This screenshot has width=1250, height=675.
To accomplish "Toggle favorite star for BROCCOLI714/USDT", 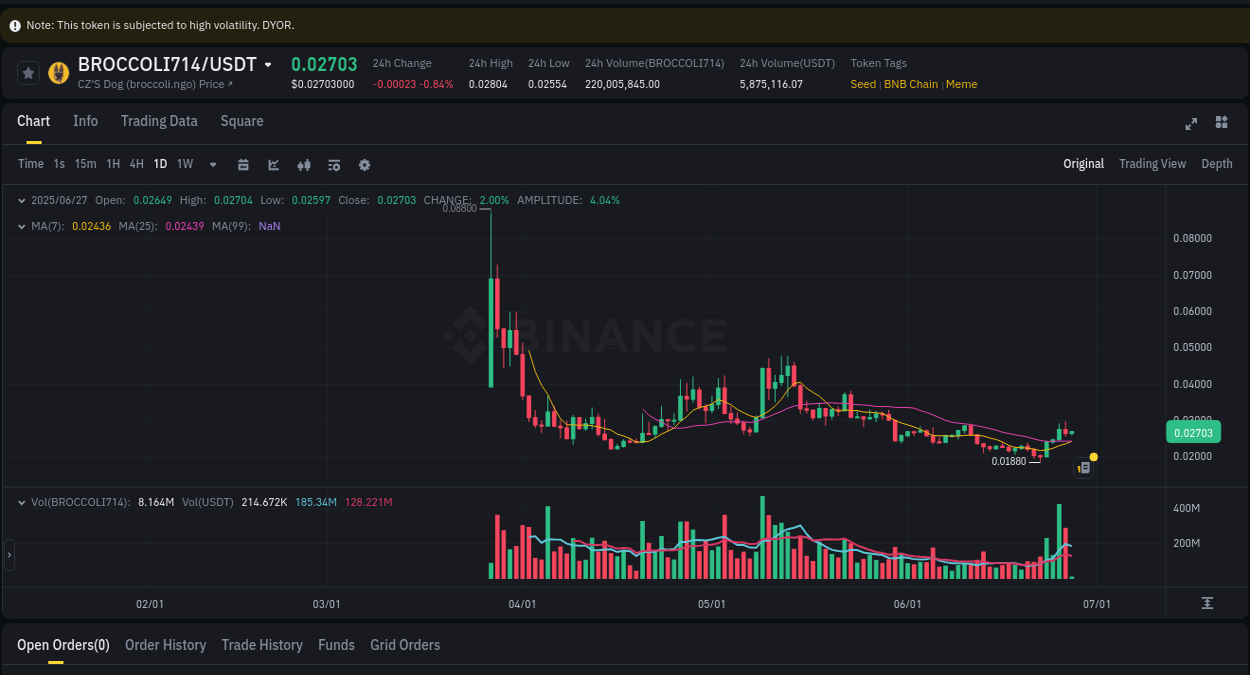I will click(x=28, y=72).
